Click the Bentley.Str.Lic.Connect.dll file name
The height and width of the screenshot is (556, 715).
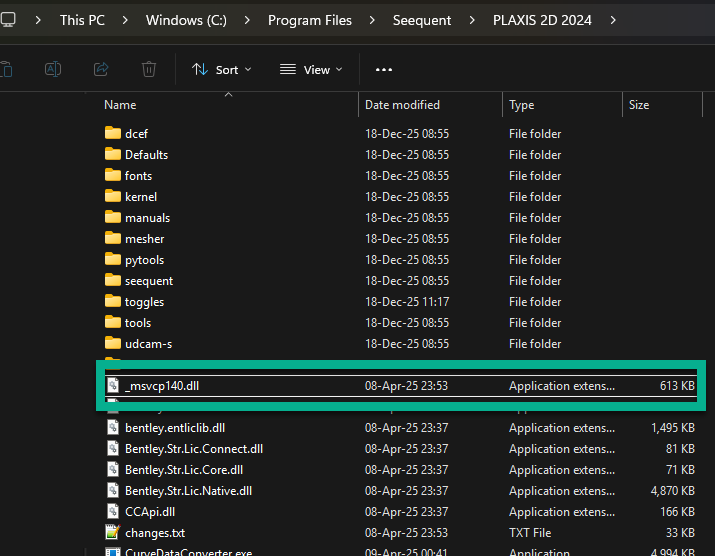point(194,449)
